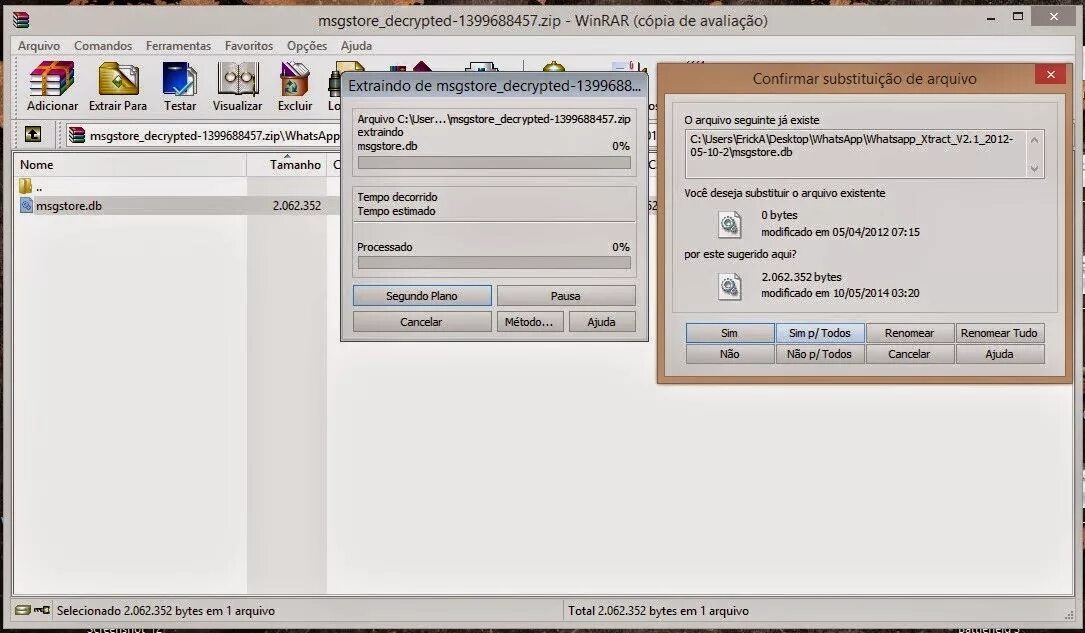Click Ajuda in the confirm dialog
Screen dimensions: 1085x633
point(999,354)
